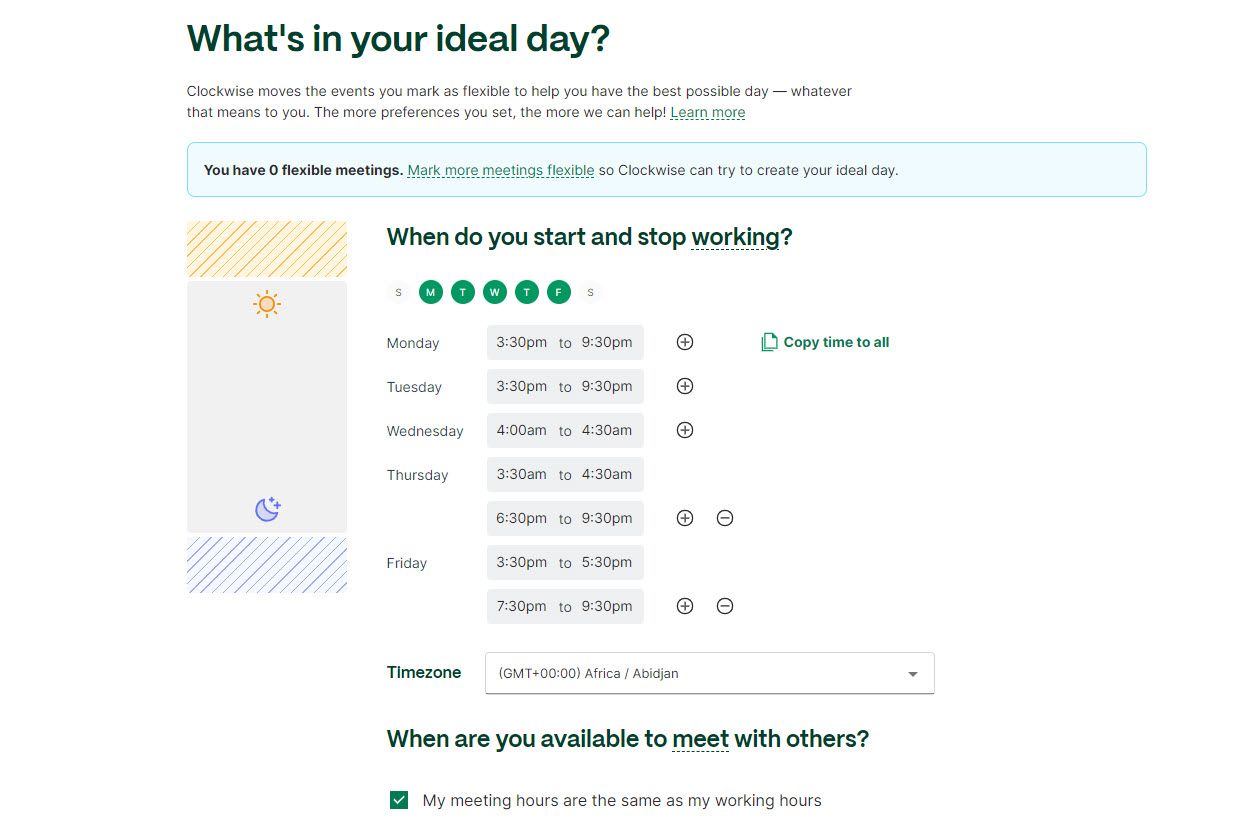This screenshot has height=836, width=1248.
Task: Toggle Wednesday off in the weekday row
Action: coord(494,292)
